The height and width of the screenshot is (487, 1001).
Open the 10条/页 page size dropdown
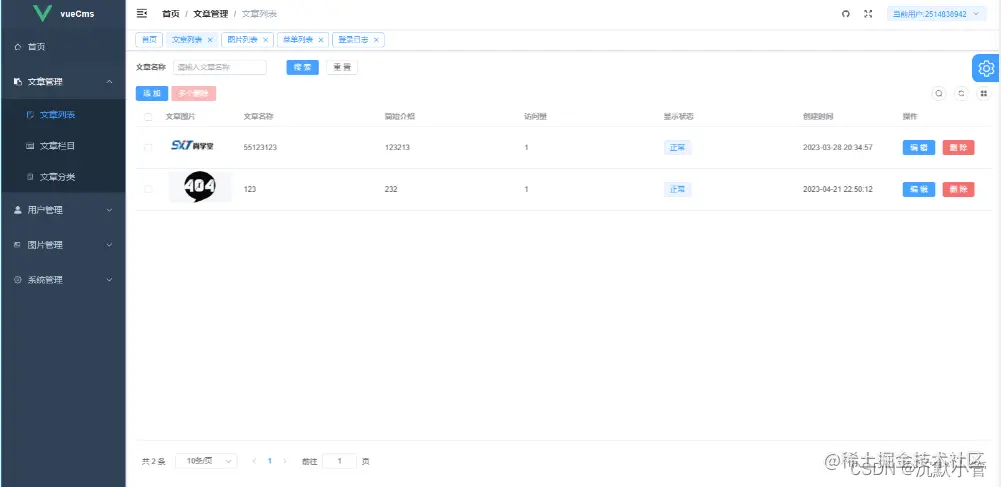point(206,461)
